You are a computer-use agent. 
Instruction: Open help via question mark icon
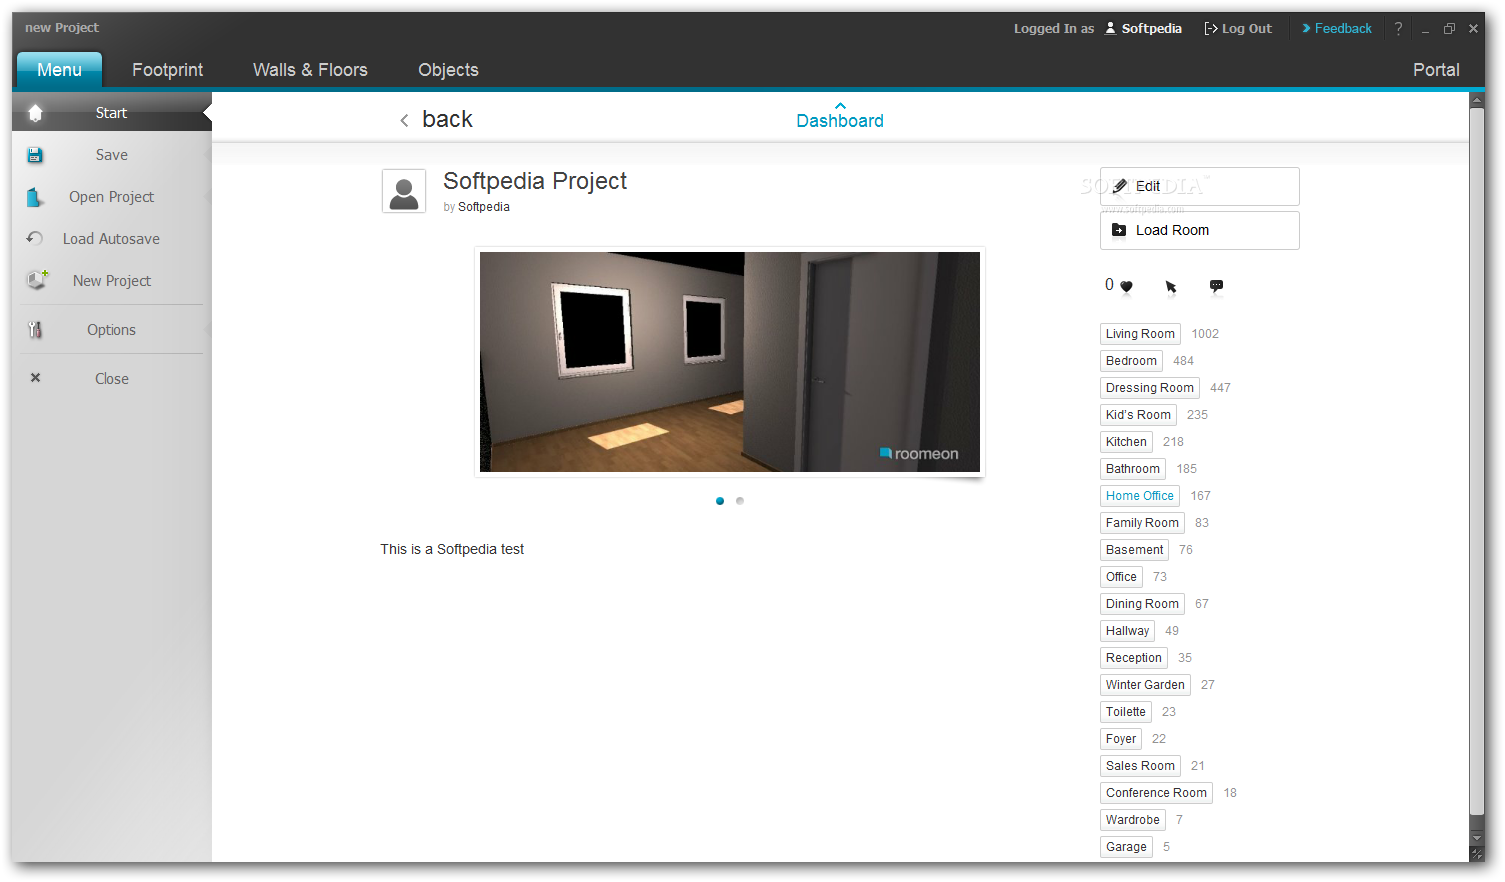click(x=1398, y=28)
